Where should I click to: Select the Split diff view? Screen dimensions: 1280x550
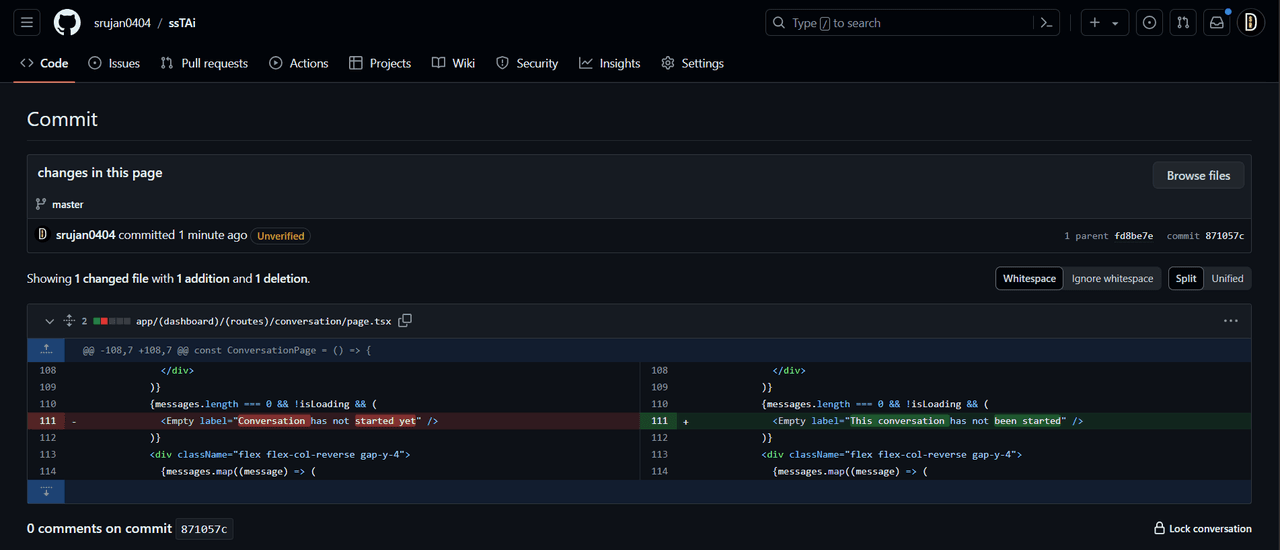tap(1186, 278)
